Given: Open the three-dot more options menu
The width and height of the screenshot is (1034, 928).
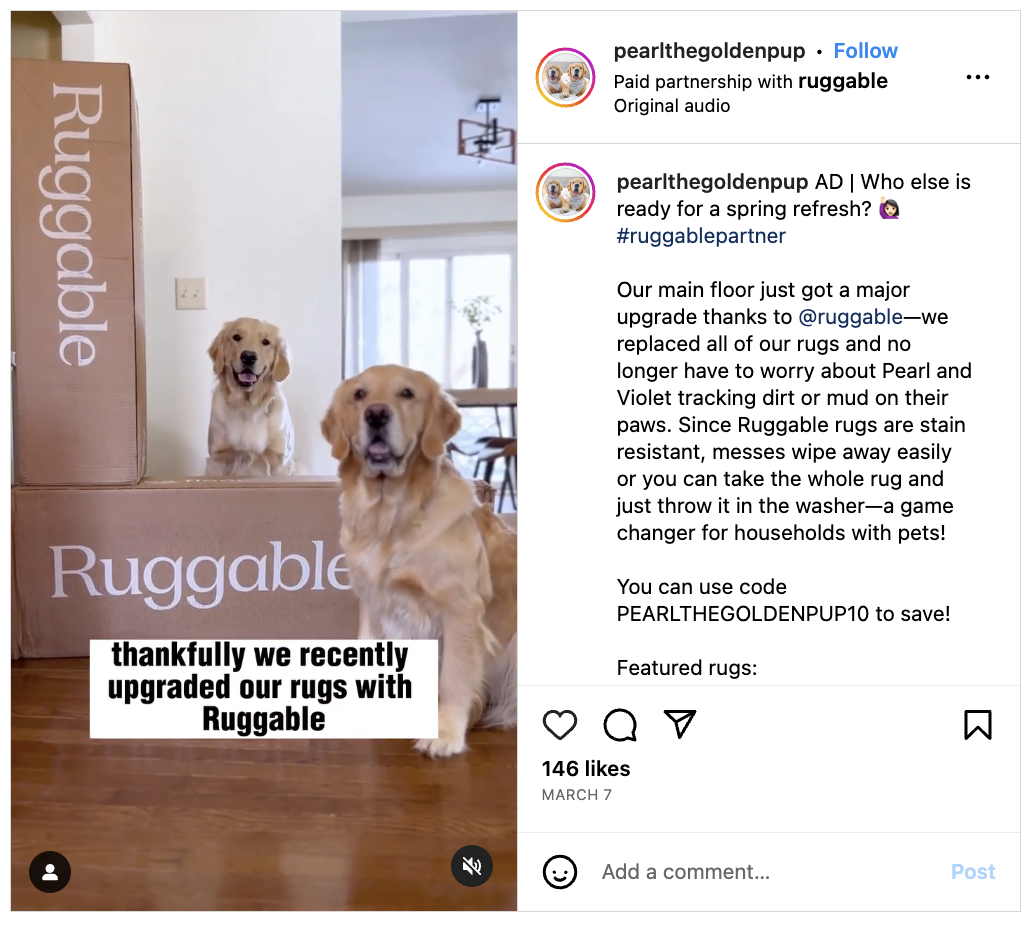Looking at the screenshot, I should click(977, 77).
